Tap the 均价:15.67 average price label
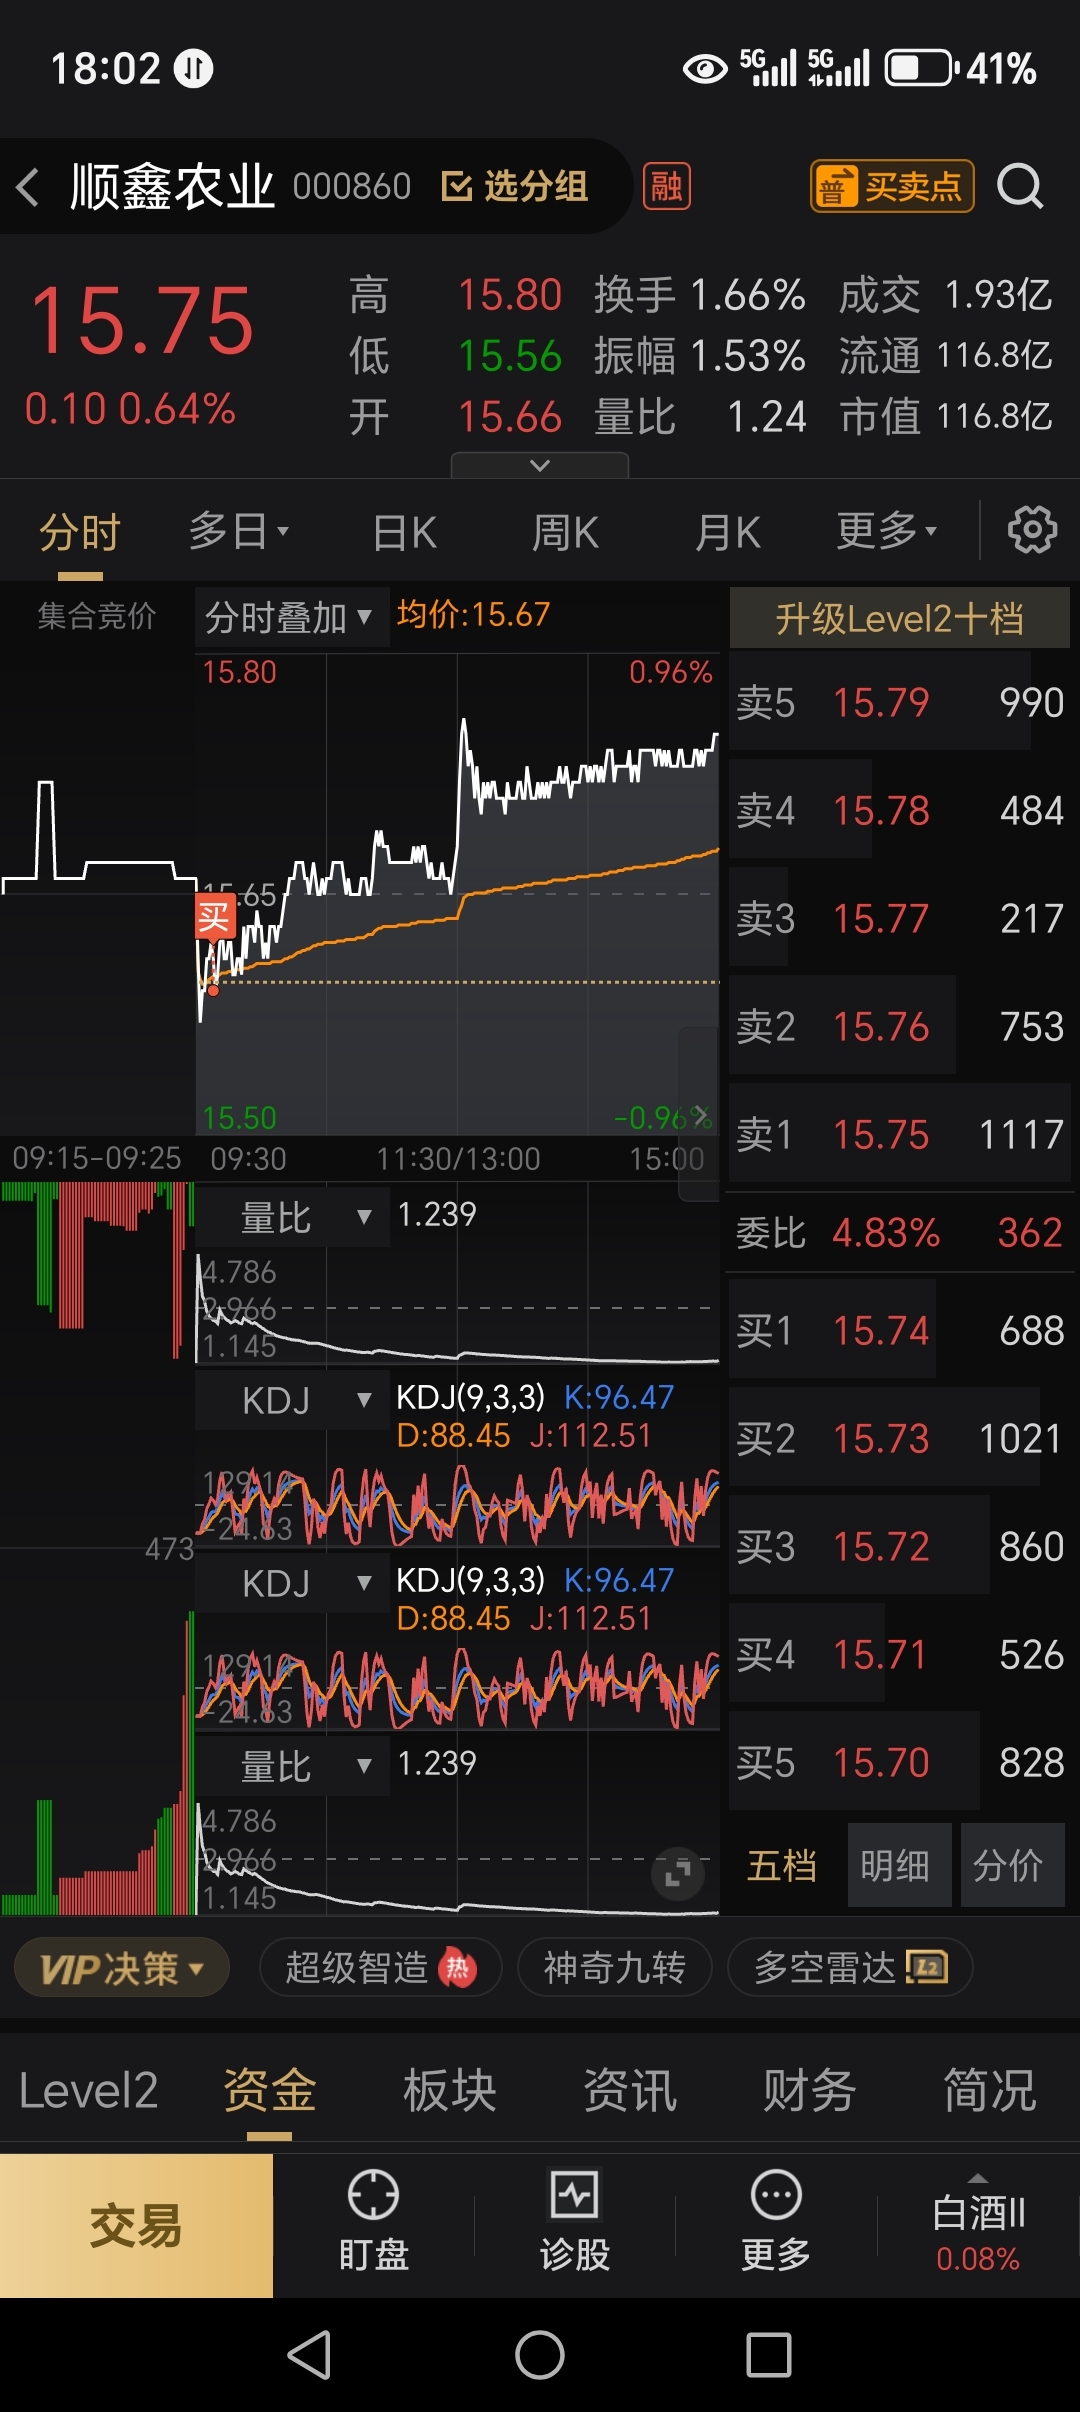This screenshot has height=2412, width=1080. coord(473,614)
